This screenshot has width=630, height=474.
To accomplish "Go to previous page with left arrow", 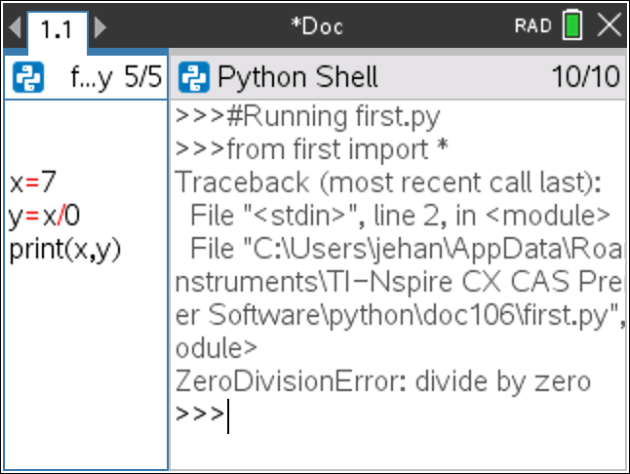I will pyautogui.click(x=15, y=27).
